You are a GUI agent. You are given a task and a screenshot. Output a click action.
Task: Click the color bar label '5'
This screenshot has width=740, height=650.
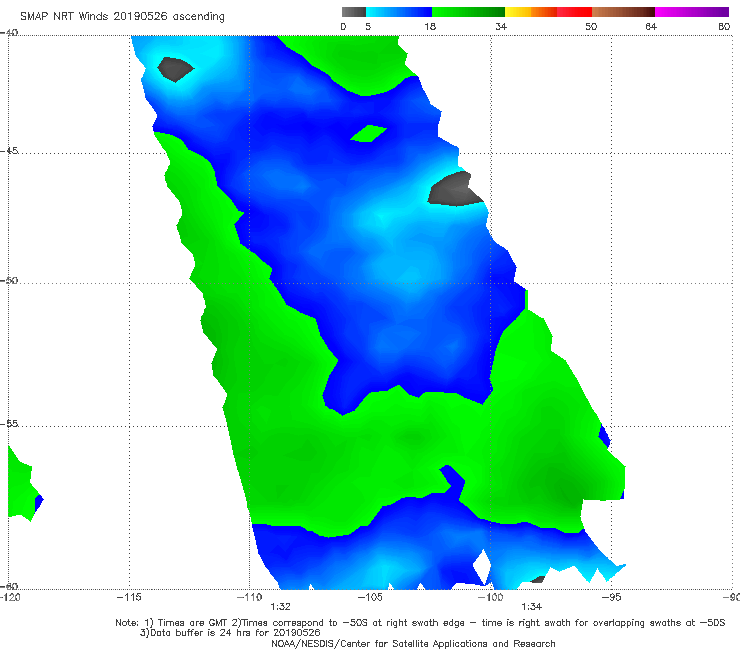pyautogui.click(x=368, y=27)
